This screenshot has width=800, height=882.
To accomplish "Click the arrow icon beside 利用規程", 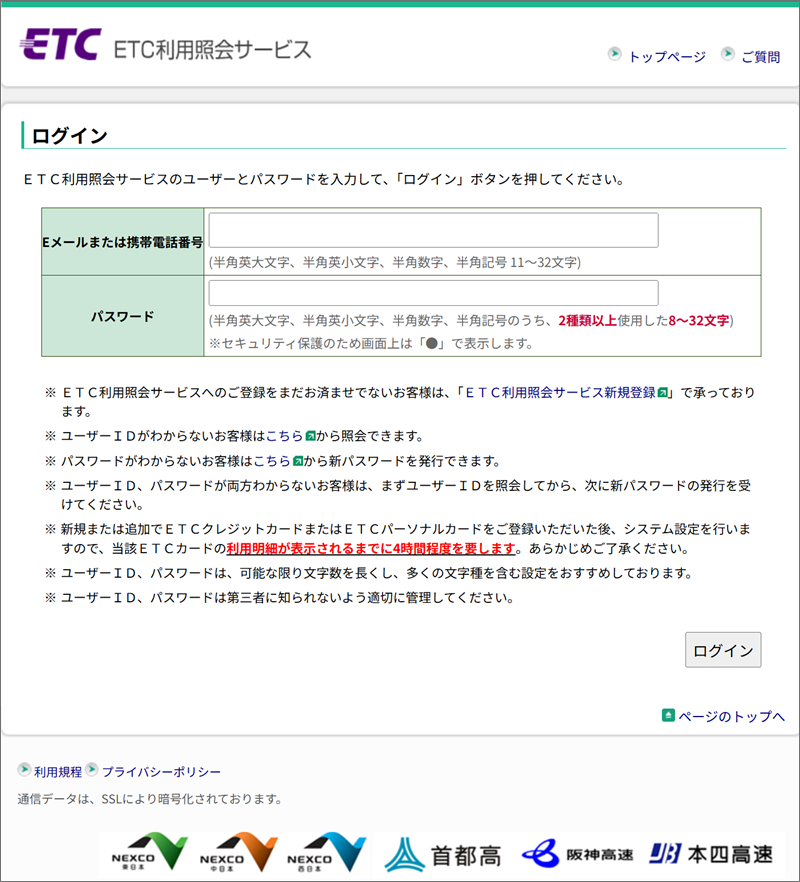I will click(24, 769).
